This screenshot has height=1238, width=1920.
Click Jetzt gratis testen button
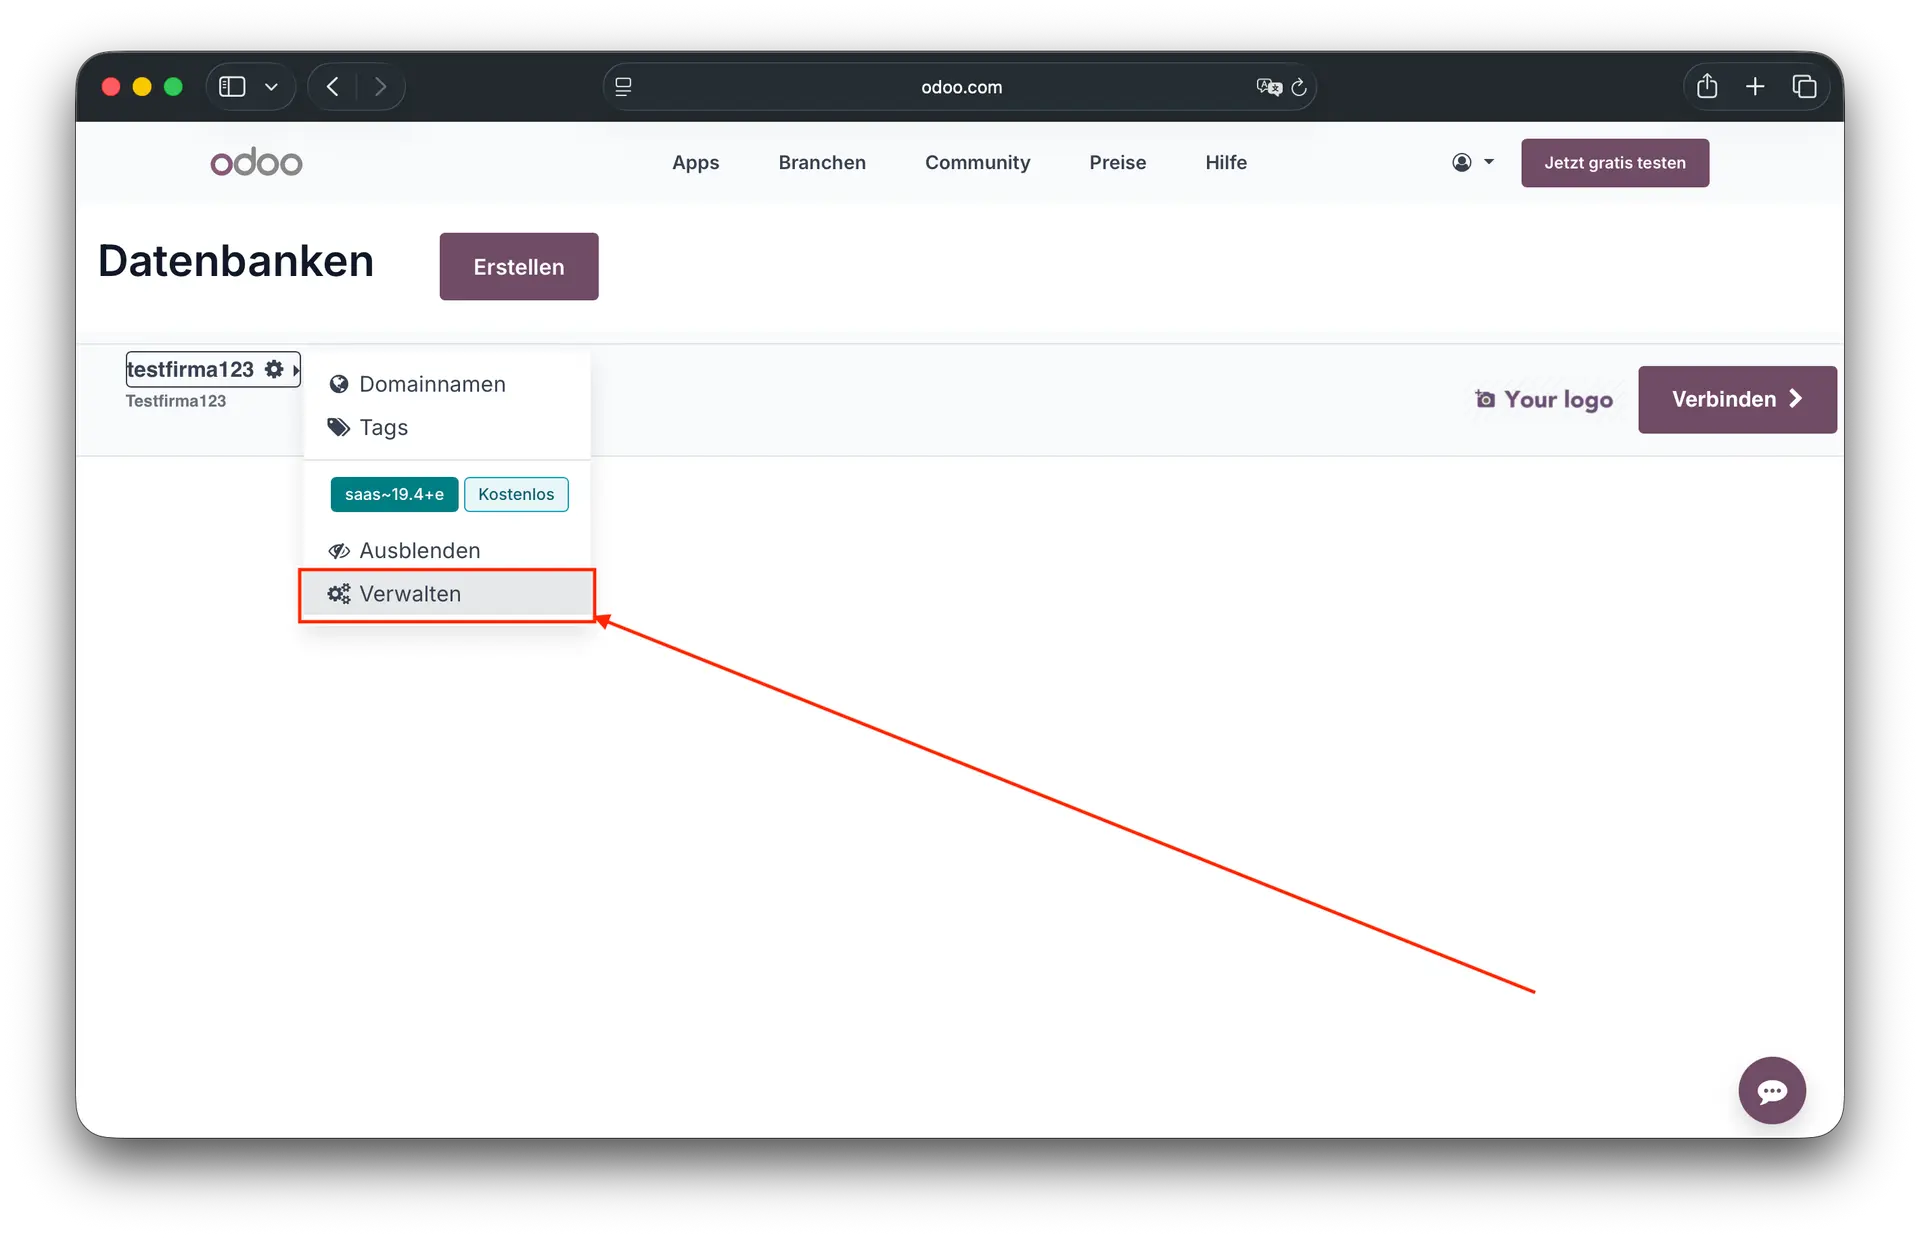[1615, 163]
